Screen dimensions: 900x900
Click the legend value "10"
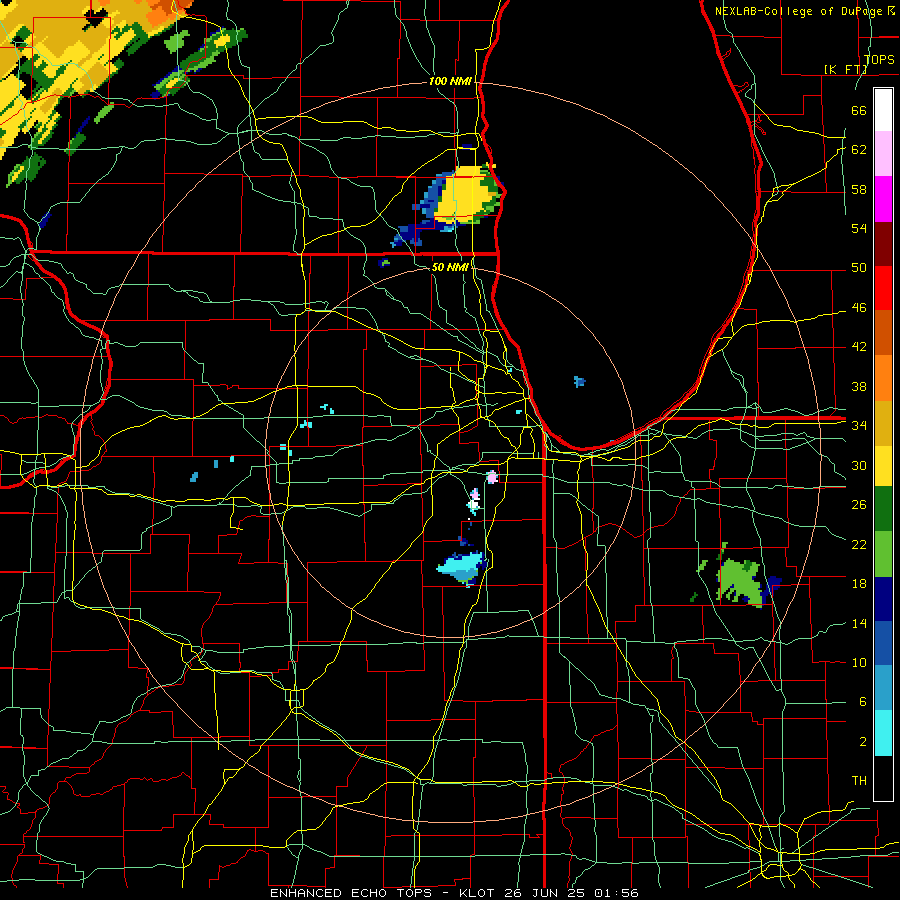(x=859, y=662)
